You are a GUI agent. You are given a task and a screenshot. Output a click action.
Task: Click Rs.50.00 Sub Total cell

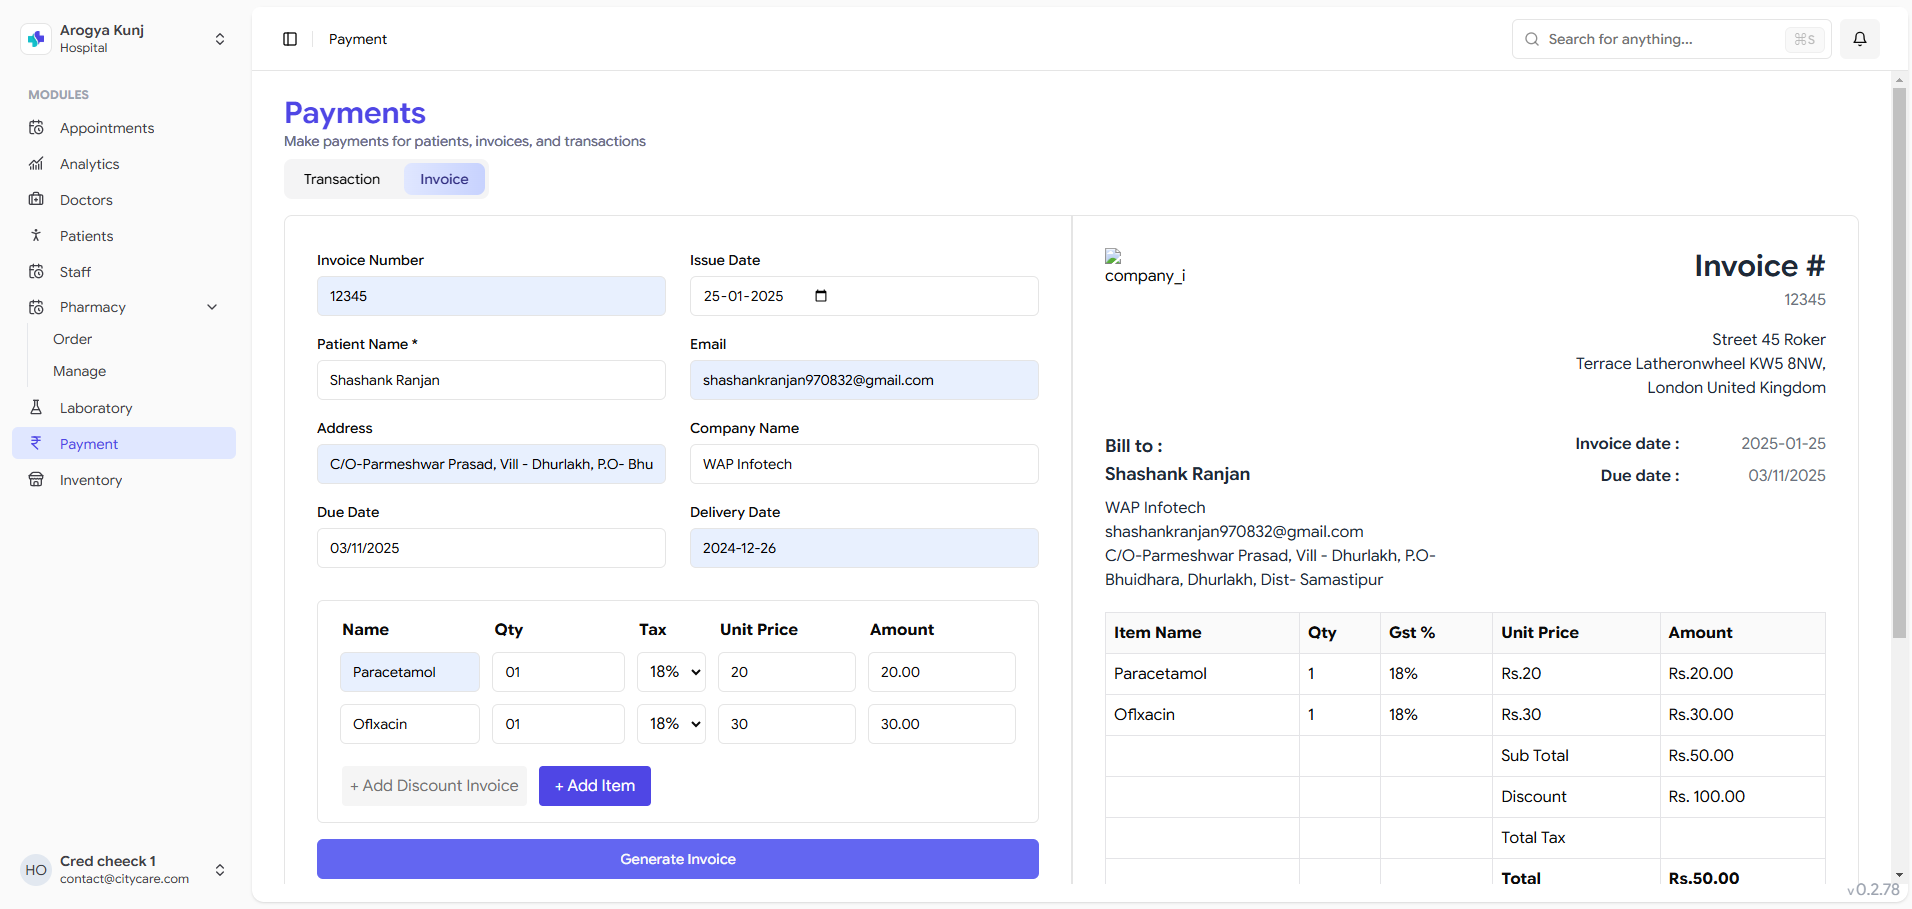[x=1743, y=756]
